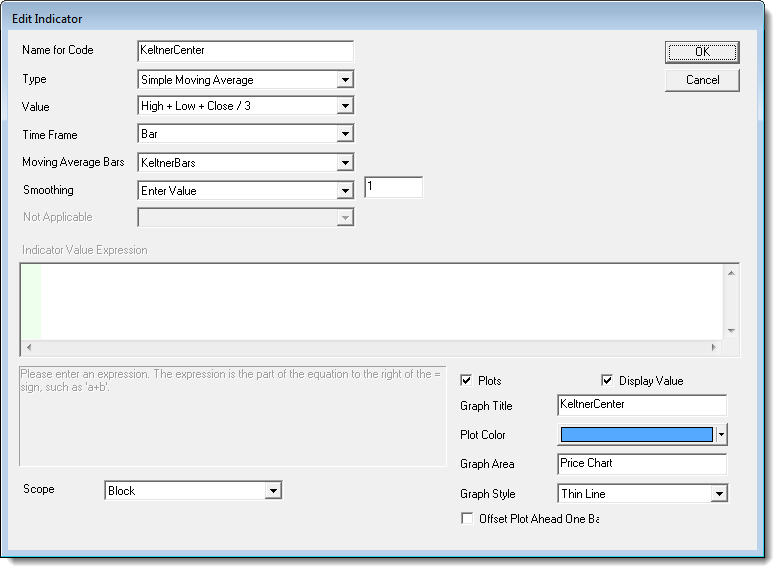Click the OK button
The width and height of the screenshot is (780, 573).
[702, 52]
